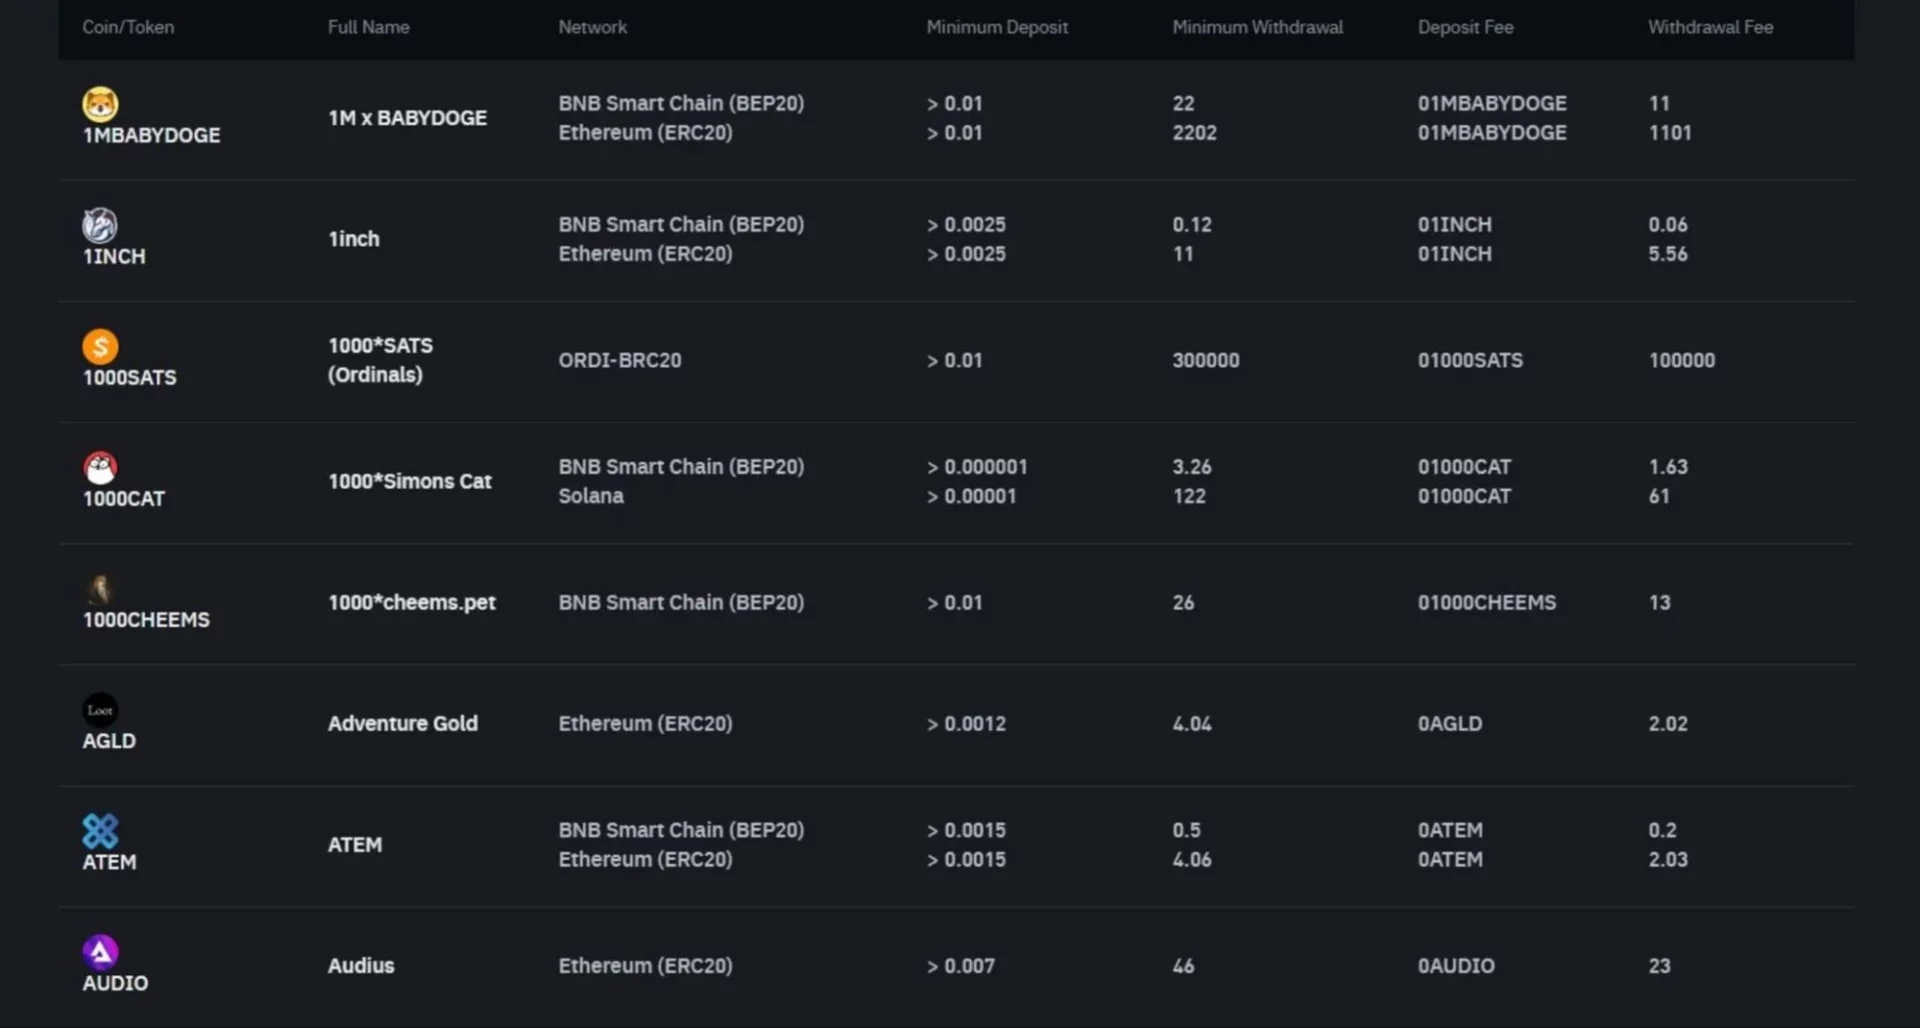Click the minimum withdrawal value '2202'
1920x1028 pixels.
pos(1194,133)
